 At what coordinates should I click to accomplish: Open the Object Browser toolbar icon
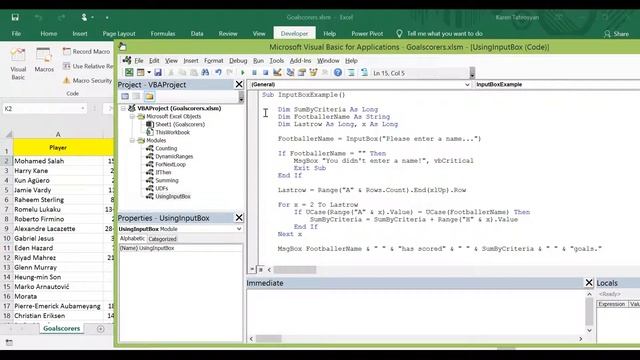(313, 73)
